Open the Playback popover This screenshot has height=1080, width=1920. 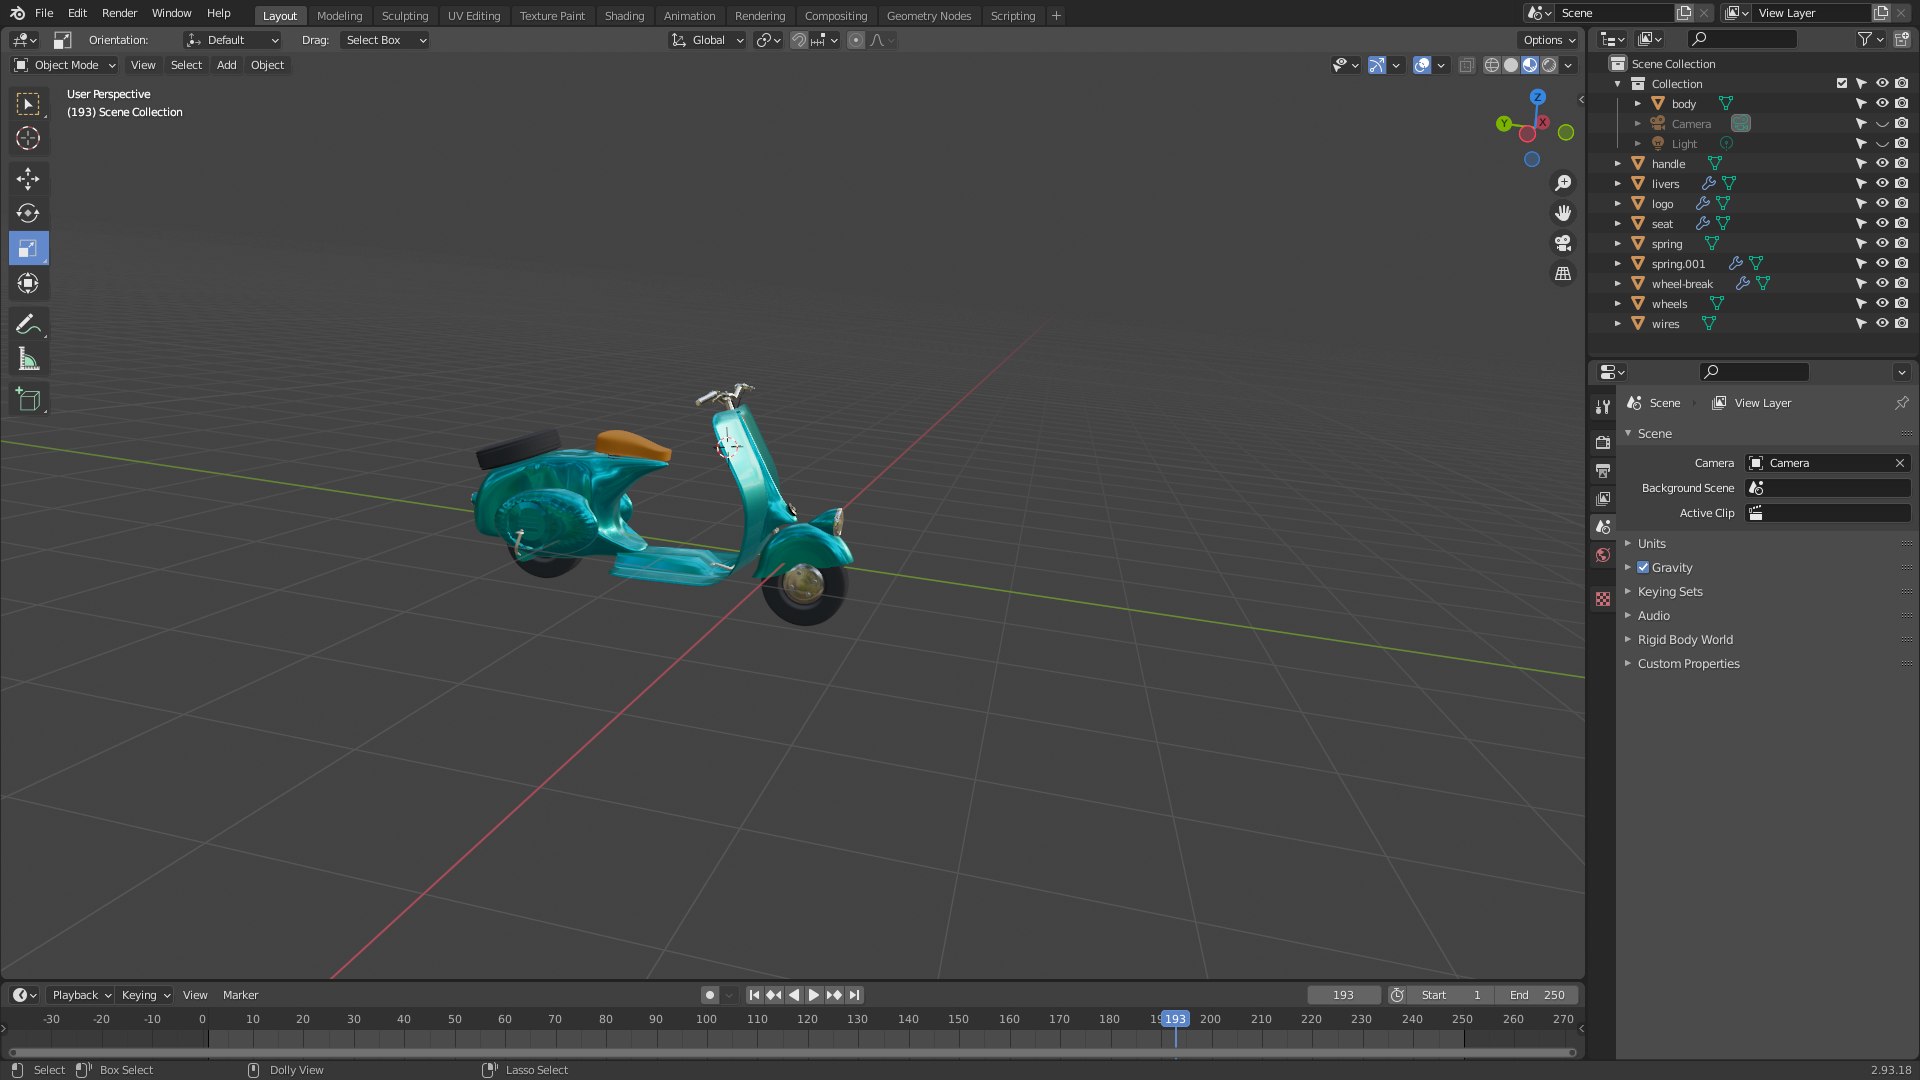click(81, 995)
